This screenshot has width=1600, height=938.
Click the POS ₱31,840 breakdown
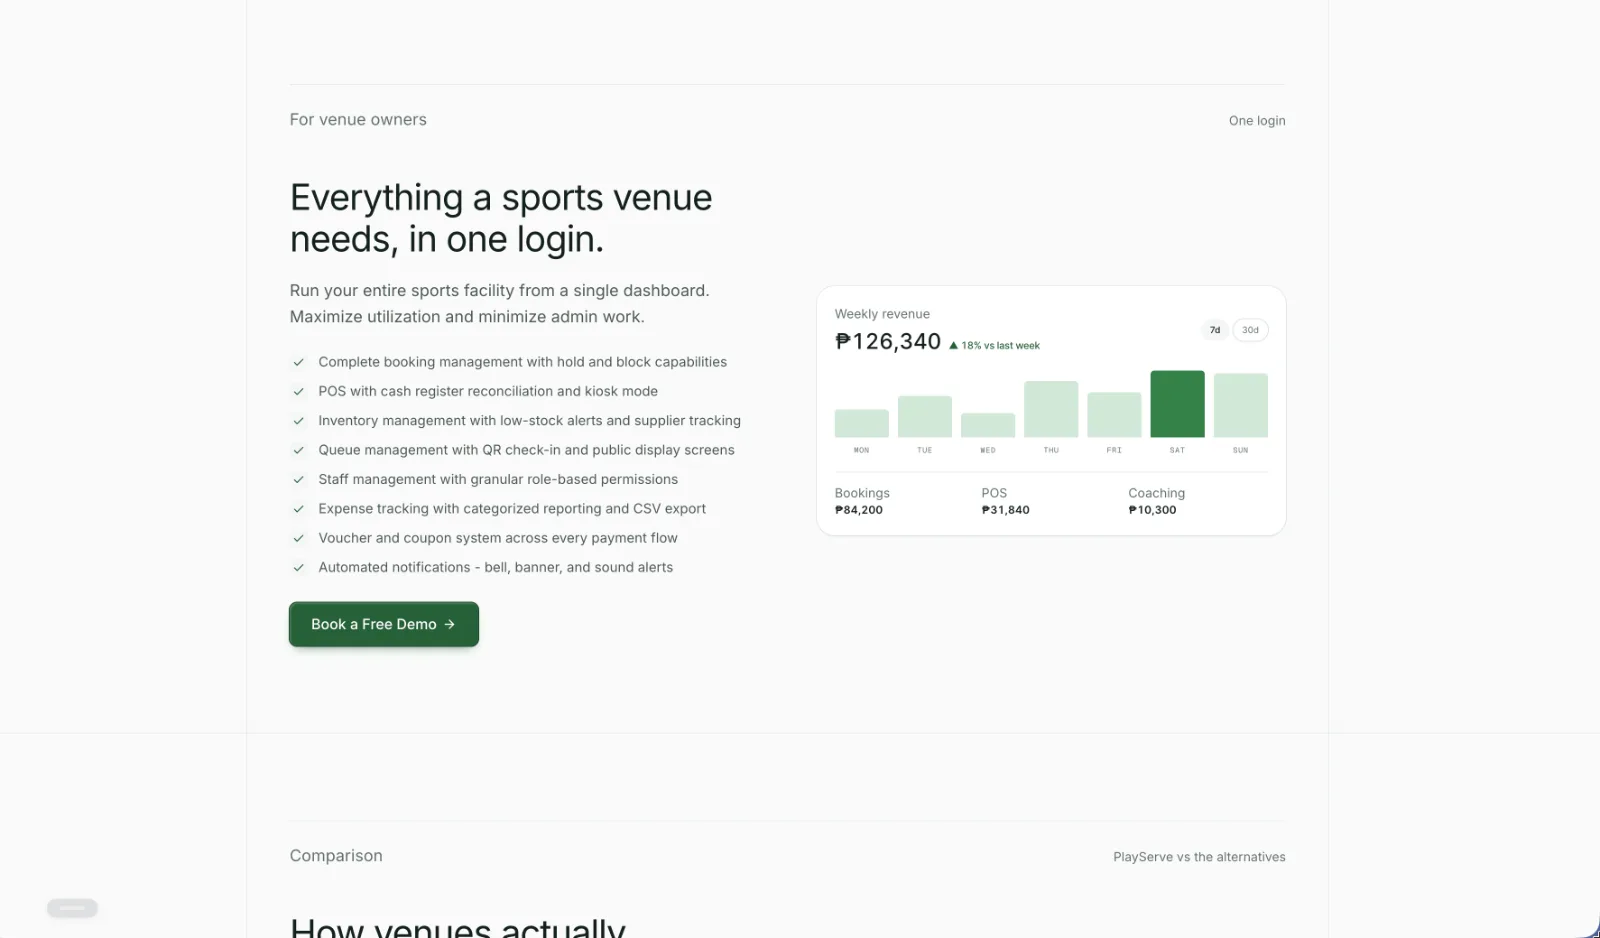coord(1005,501)
